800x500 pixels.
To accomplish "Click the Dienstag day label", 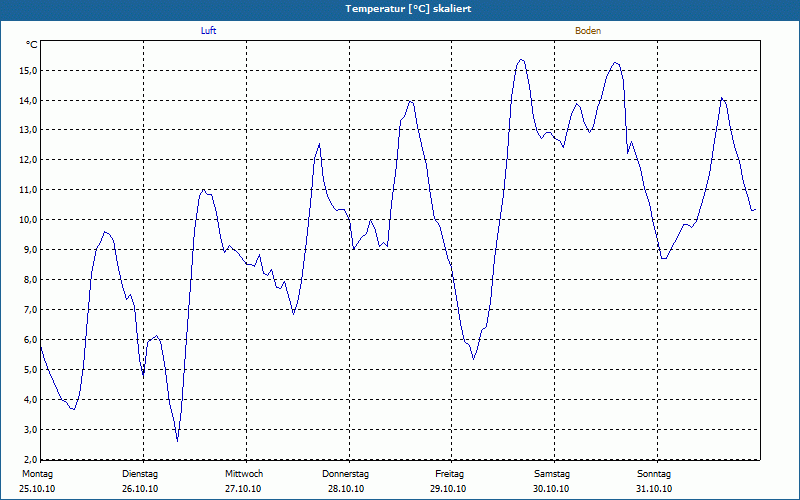I will [140, 474].
